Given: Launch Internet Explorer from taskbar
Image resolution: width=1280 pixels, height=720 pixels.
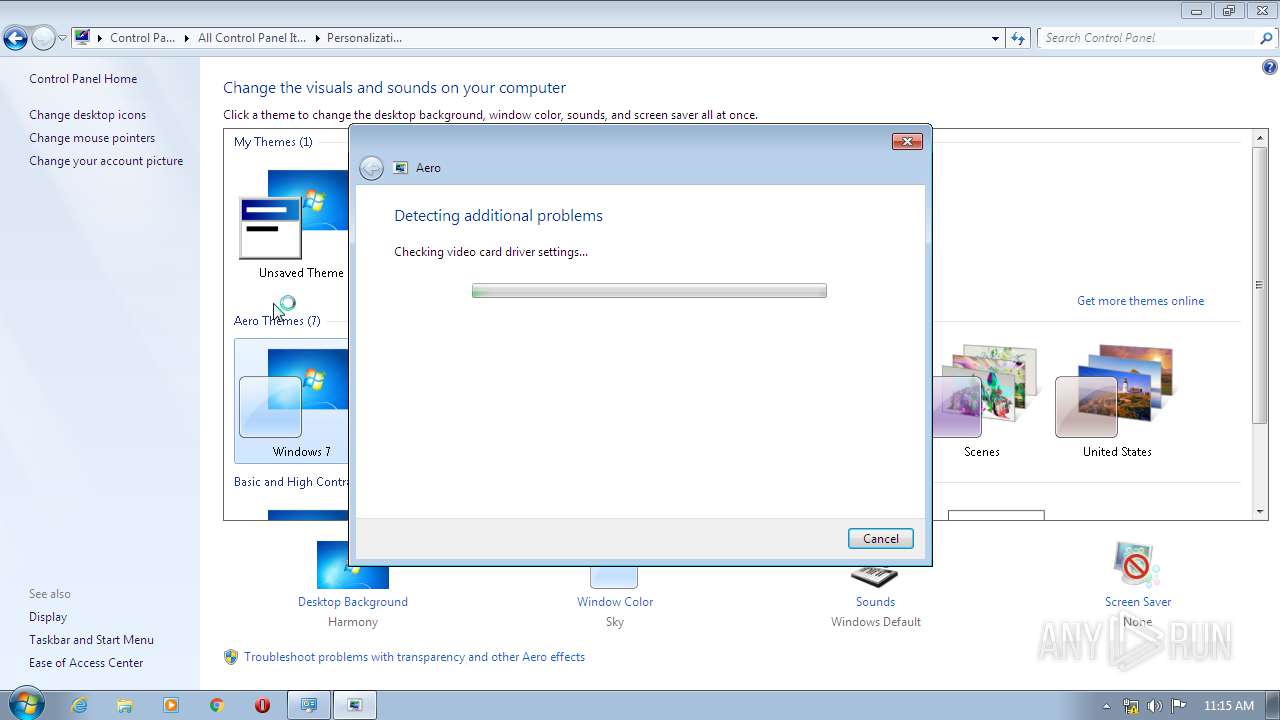Looking at the screenshot, I should [79, 705].
